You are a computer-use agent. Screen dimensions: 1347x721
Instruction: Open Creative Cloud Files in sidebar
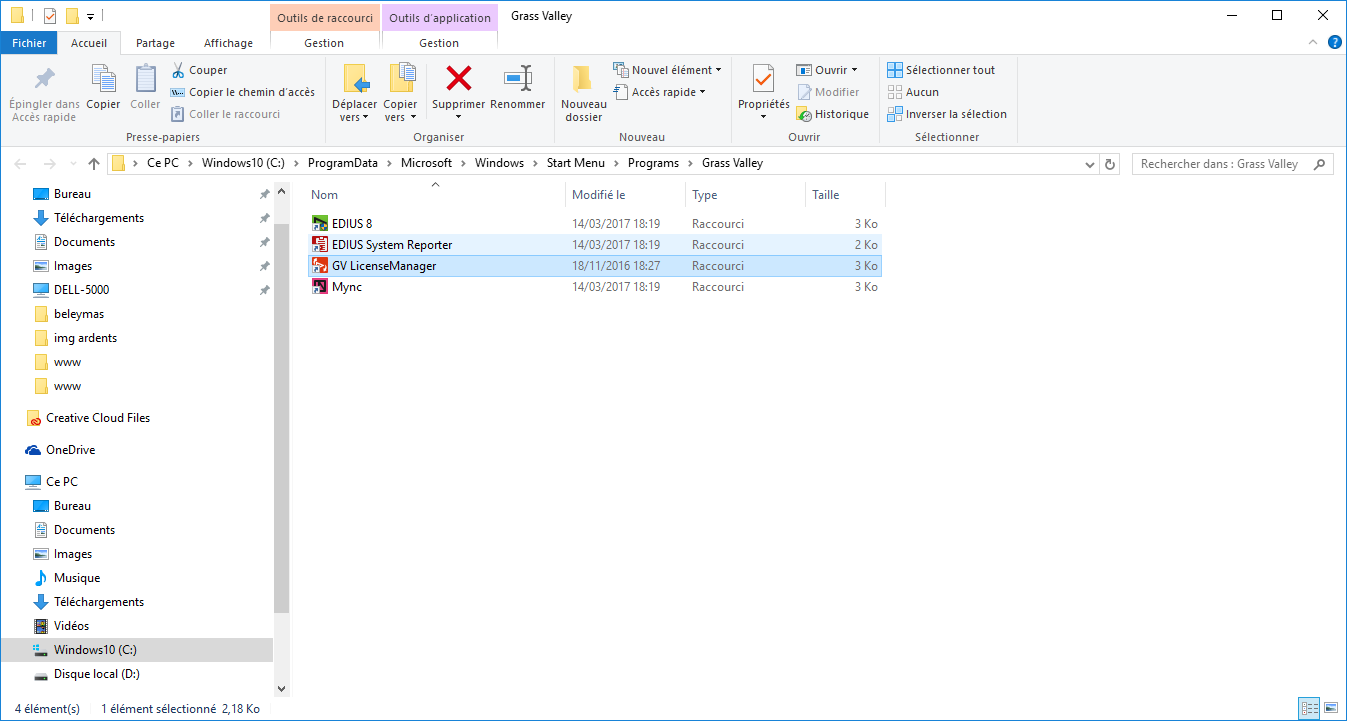click(x=87, y=418)
